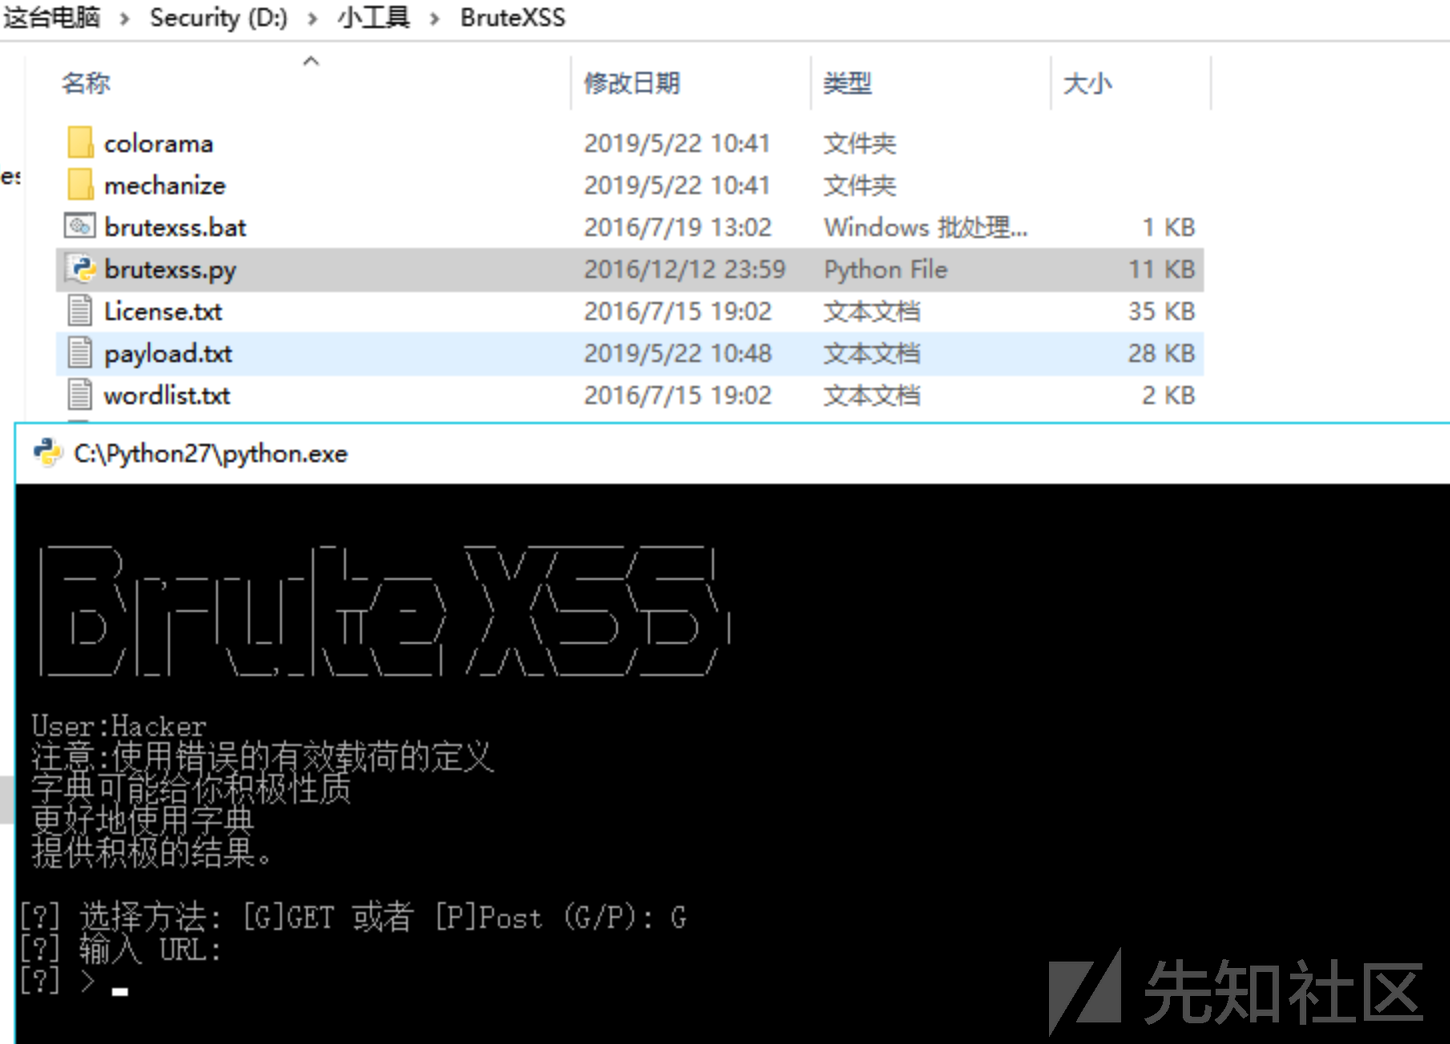Sort files by 大小 column header
The width and height of the screenshot is (1450, 1044).
coord(1088,83)
